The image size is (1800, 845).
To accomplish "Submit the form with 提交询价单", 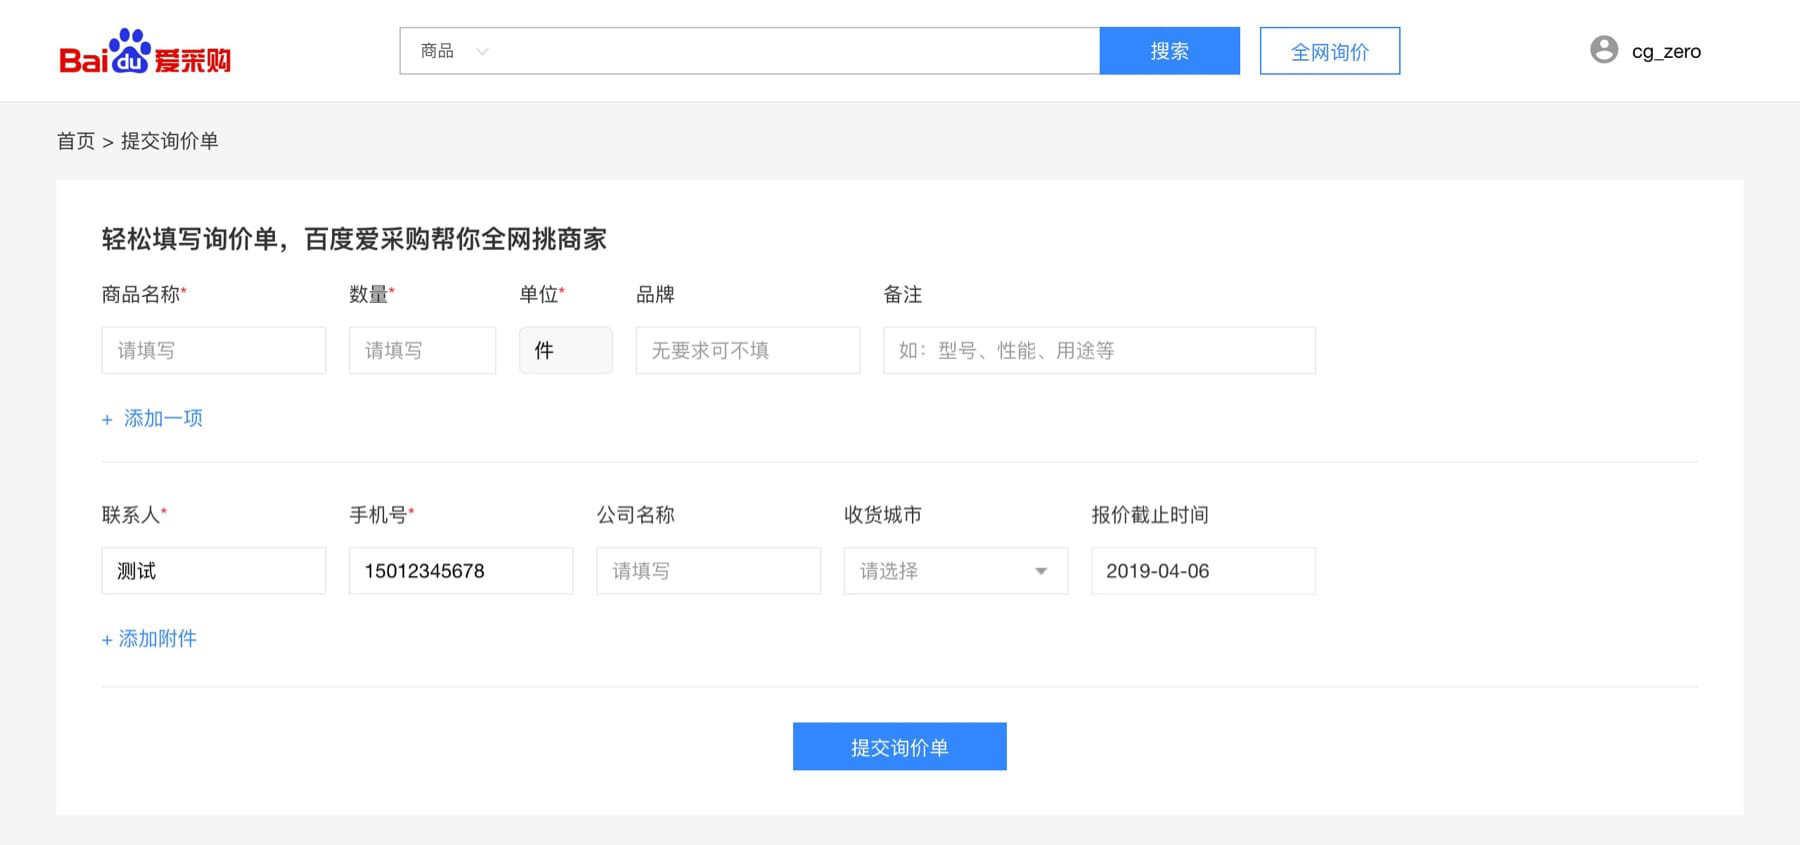I will coord(899,747).
